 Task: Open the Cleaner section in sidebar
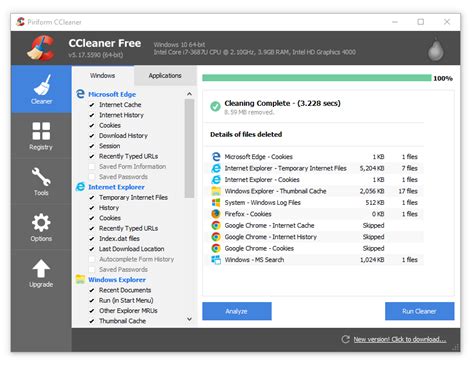pos(41,89)
